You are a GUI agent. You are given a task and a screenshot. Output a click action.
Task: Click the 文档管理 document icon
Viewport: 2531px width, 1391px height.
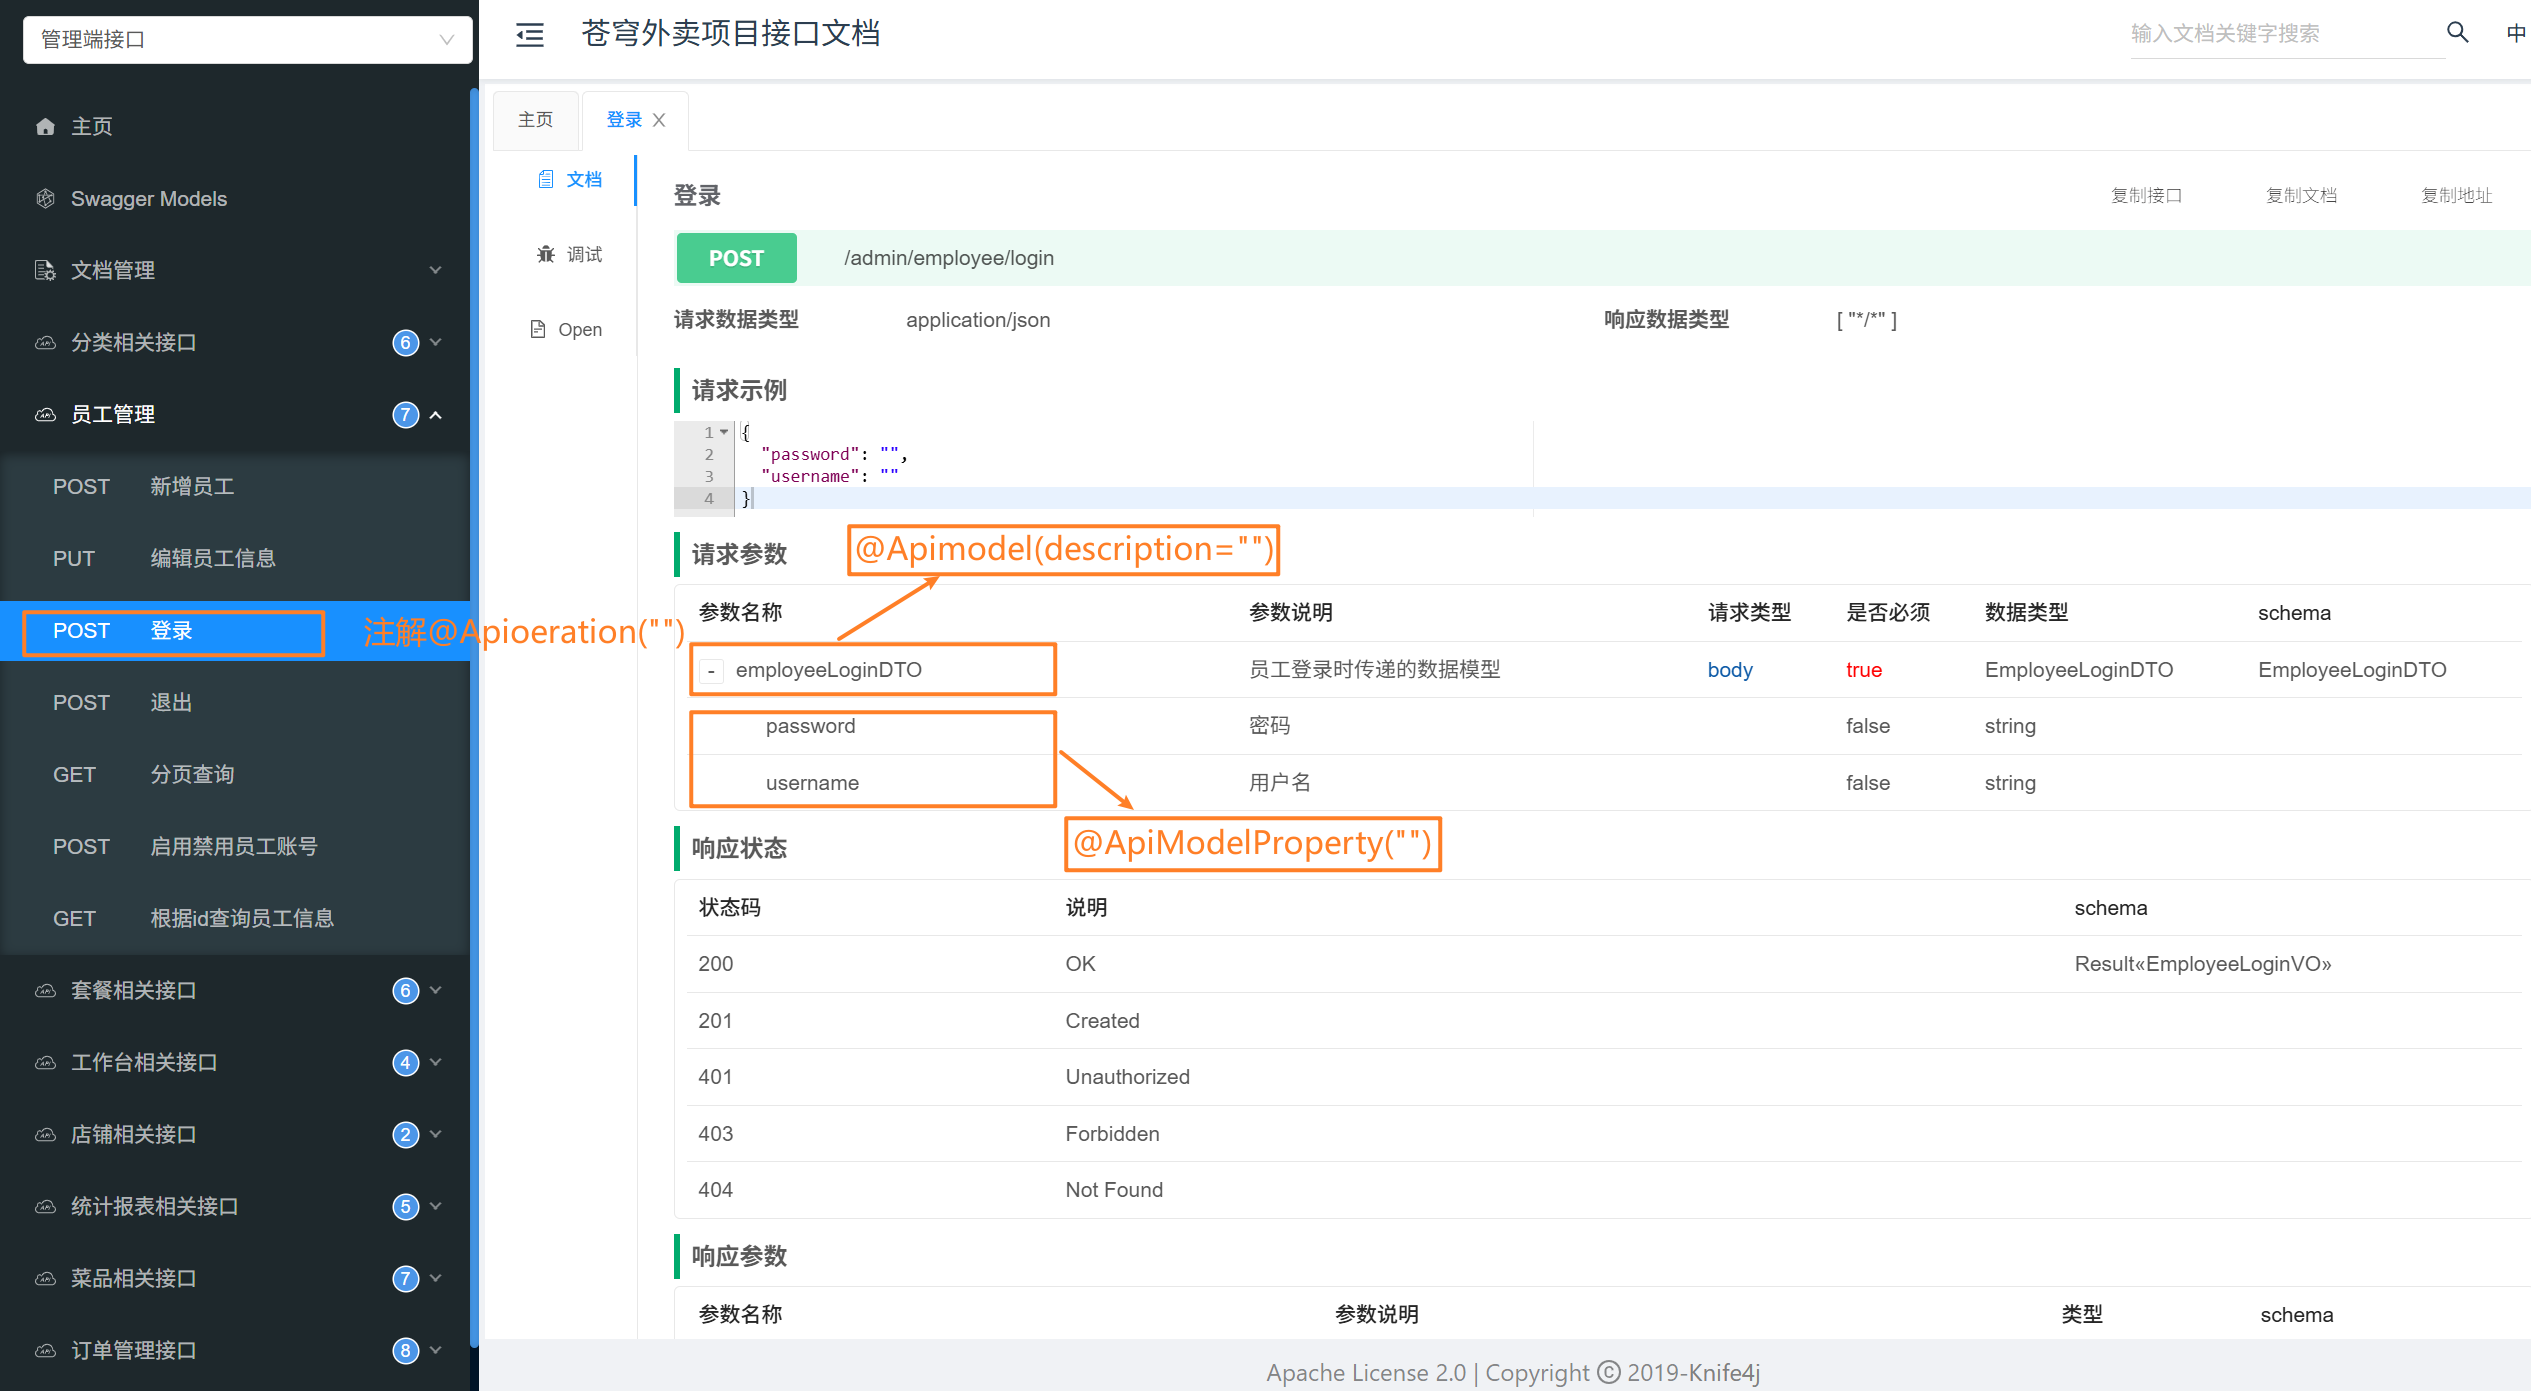click(45, 270)
